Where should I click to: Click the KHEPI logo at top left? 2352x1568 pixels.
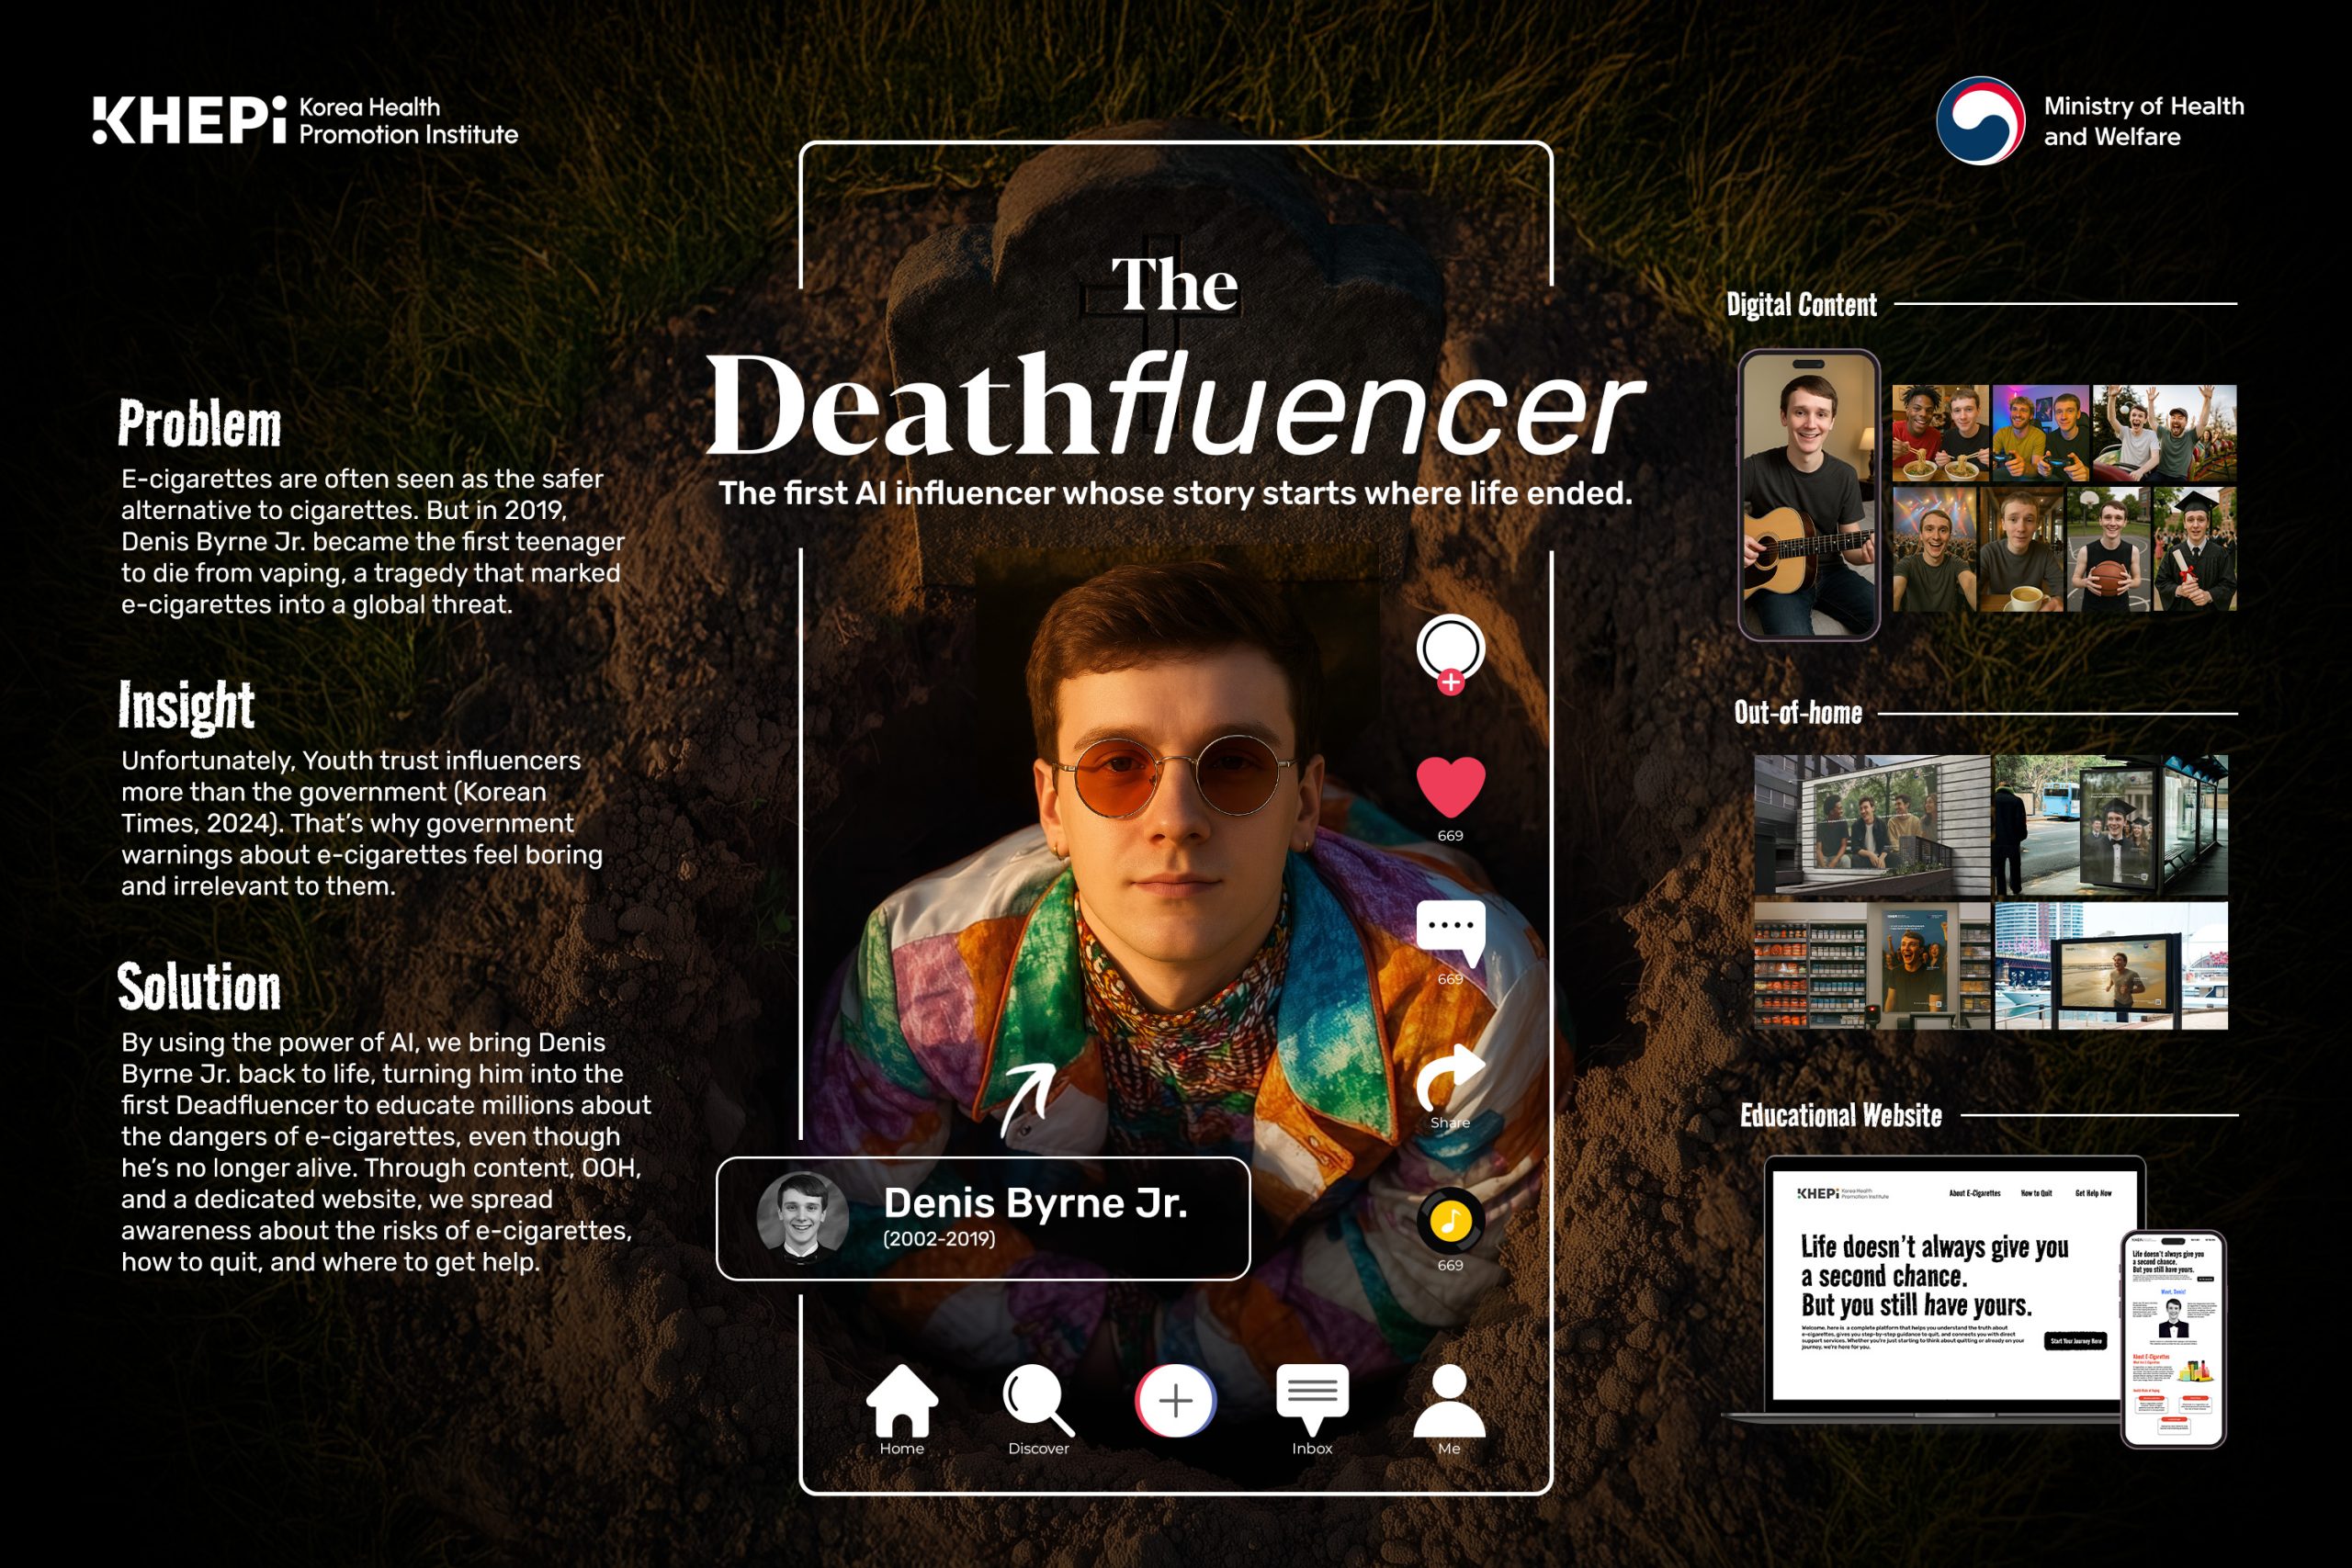coord(190,121)
